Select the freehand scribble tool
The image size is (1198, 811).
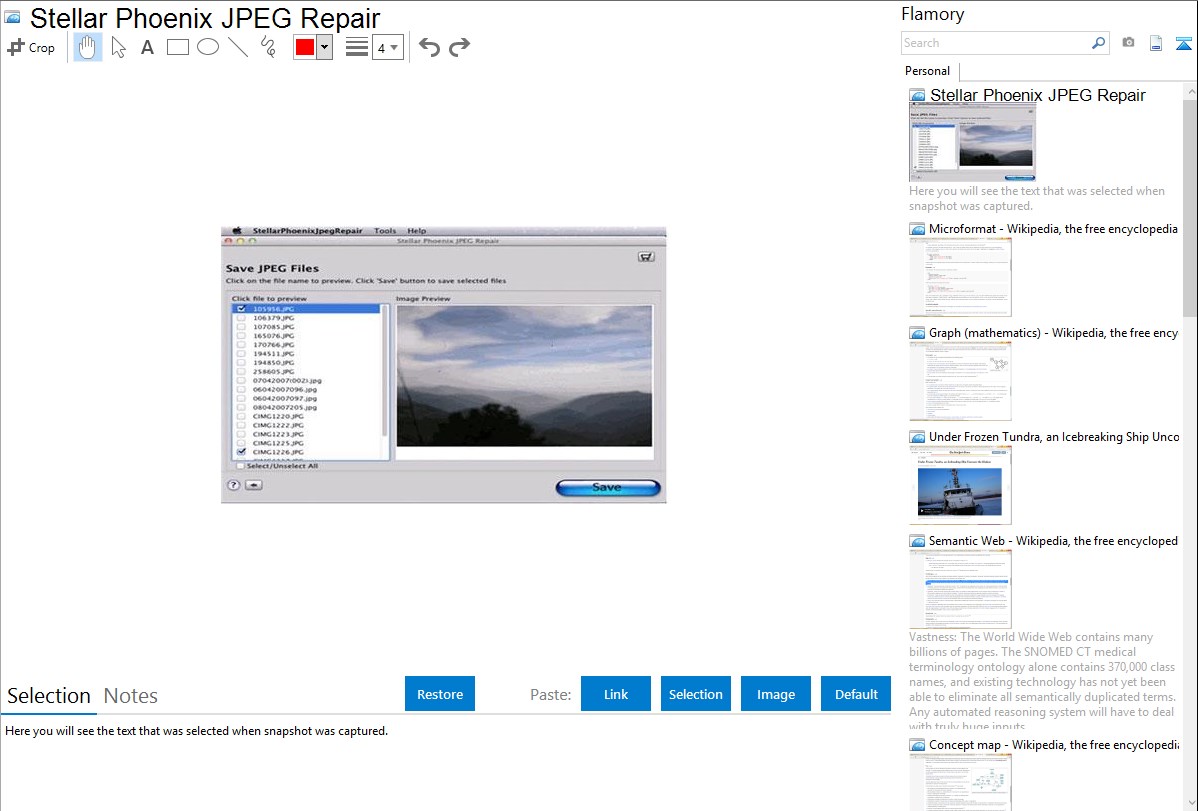tap(268, 47)
